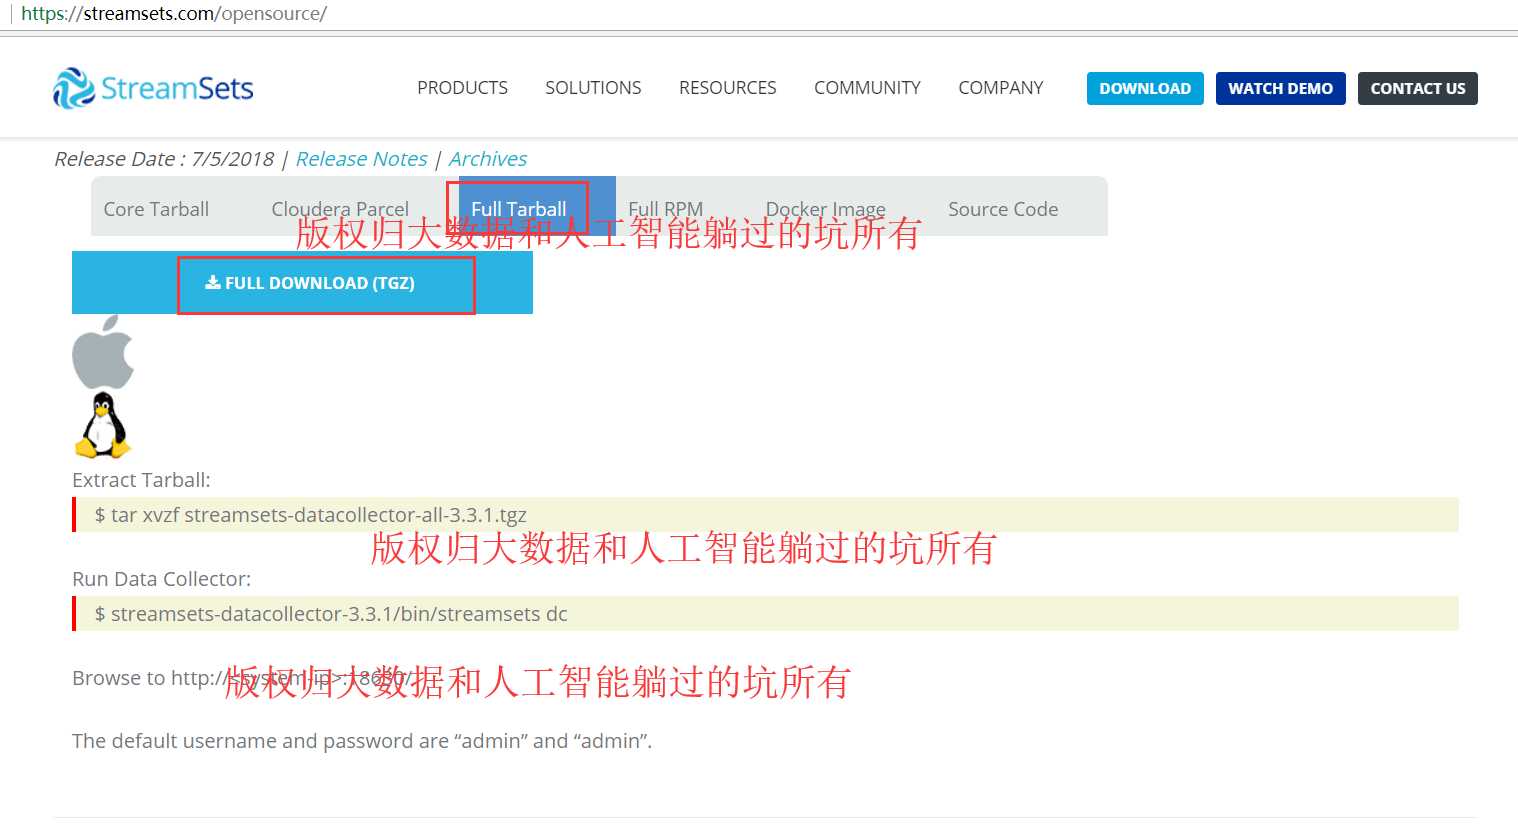Click the blue DOWNLOAD button
The image size is (1518, 825).
[x=1145, y=88]
